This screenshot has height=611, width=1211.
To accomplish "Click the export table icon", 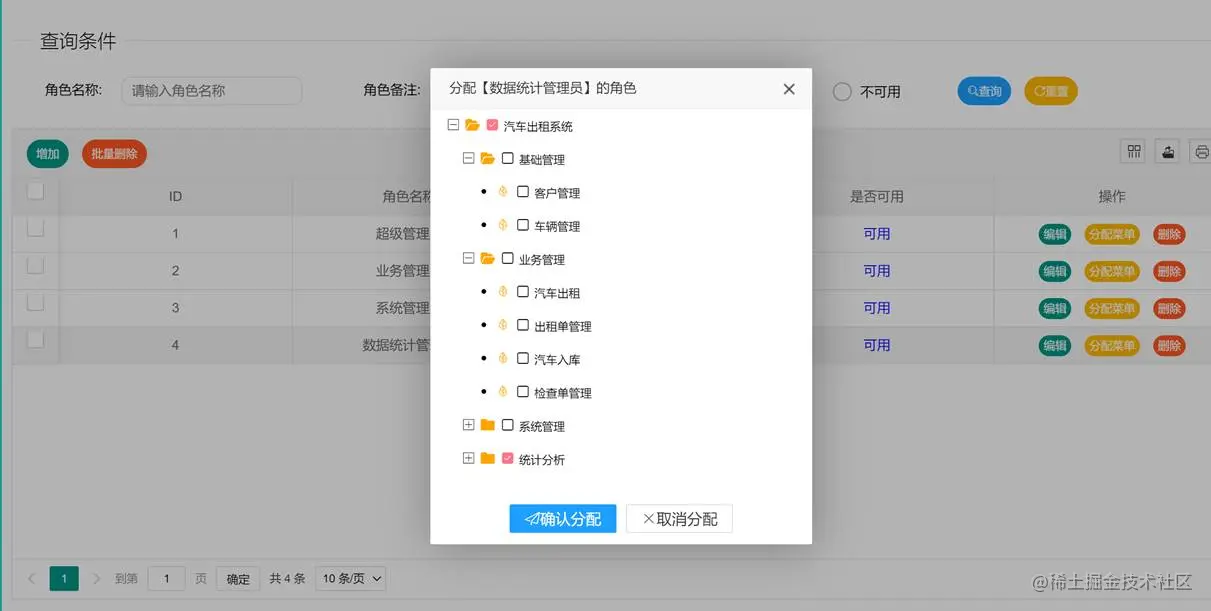I will point(1168,151).
